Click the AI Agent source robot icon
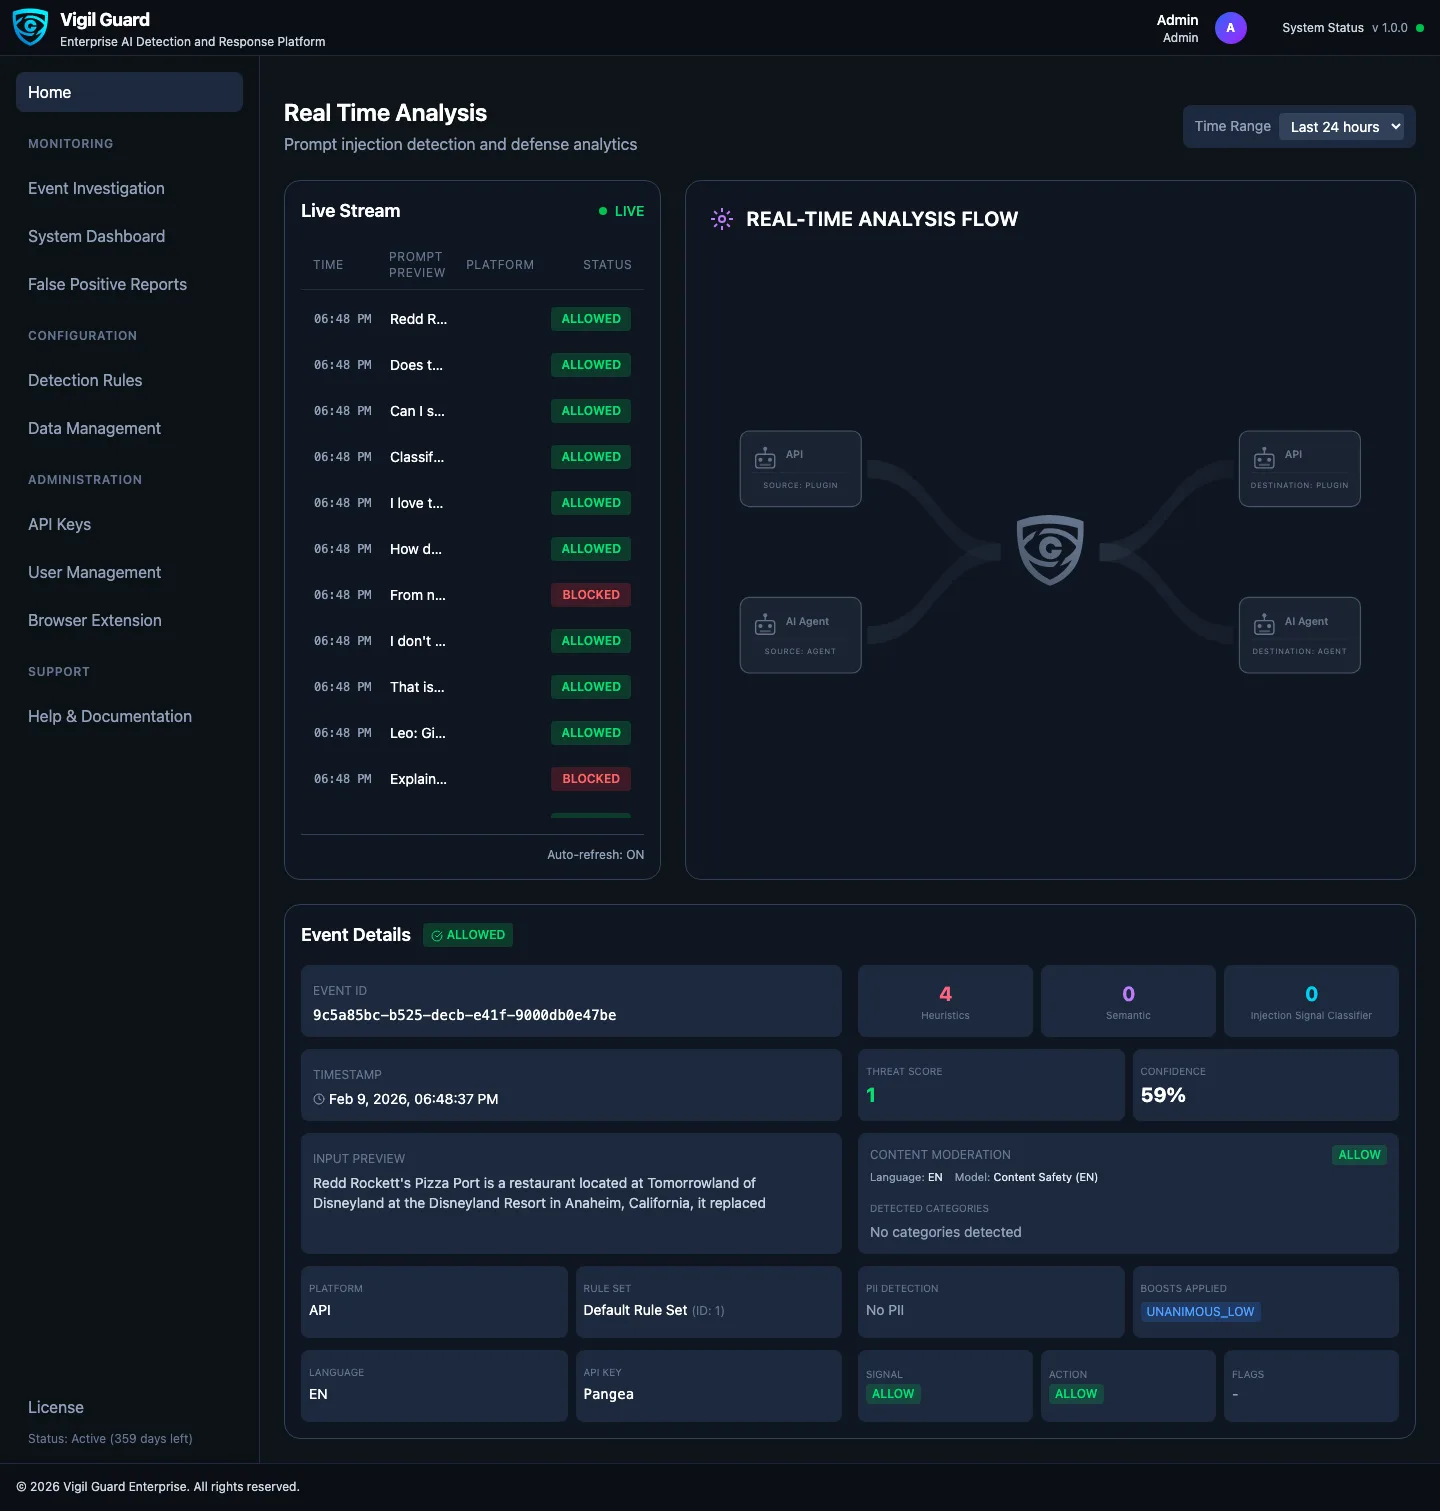 [x=765, y=625]
